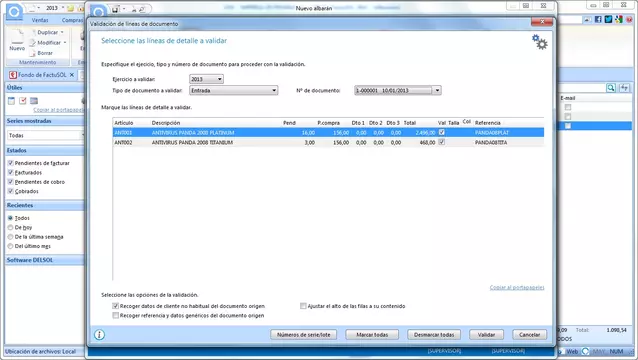This screenshot has width=638, height=360.
Task: Select the De hoy radio option
Action: click(x=11, y=227)
